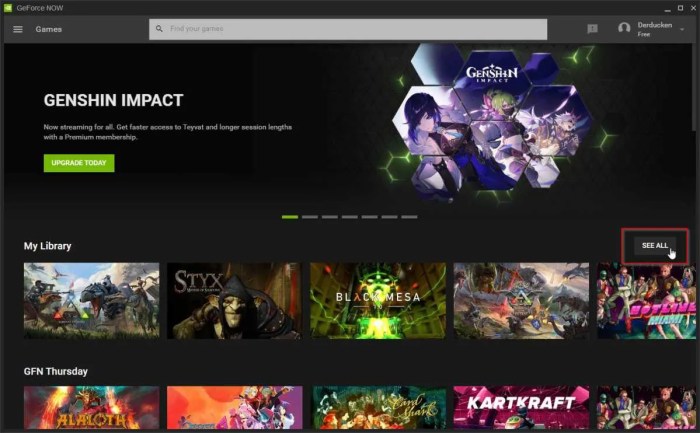Click the user avatar icon

(x=624, y=29)
